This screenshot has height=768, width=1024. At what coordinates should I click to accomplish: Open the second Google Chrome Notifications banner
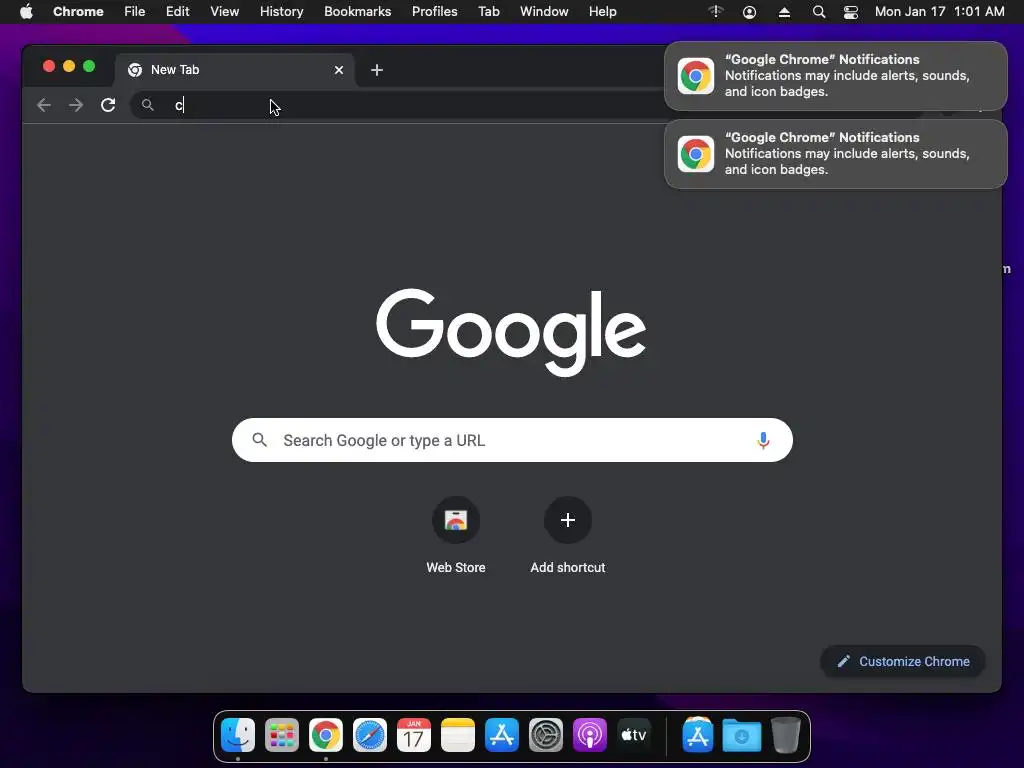pyautogui.click(x=835, y=154)
